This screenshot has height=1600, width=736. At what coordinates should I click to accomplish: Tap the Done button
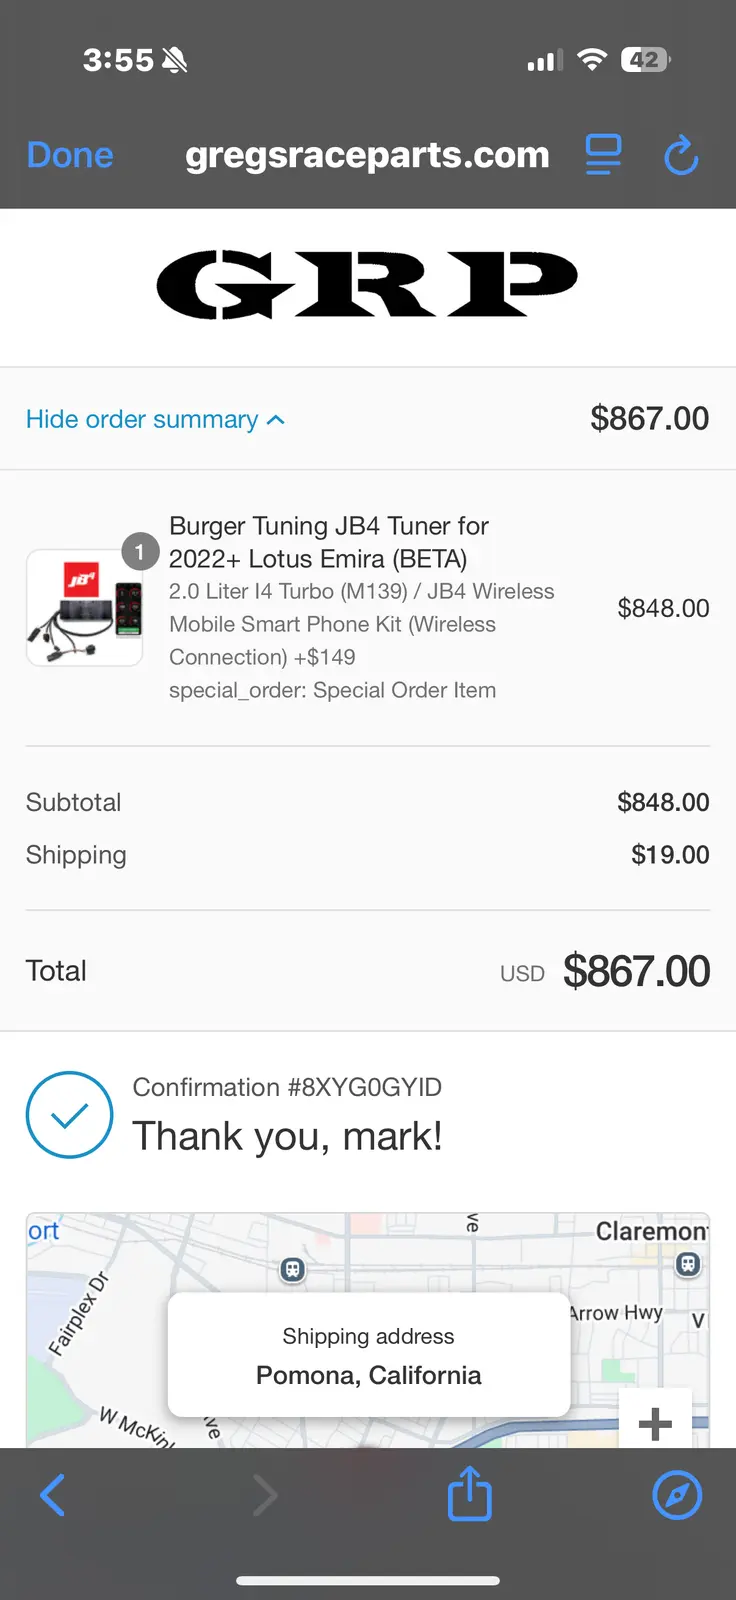pos(70,155)
